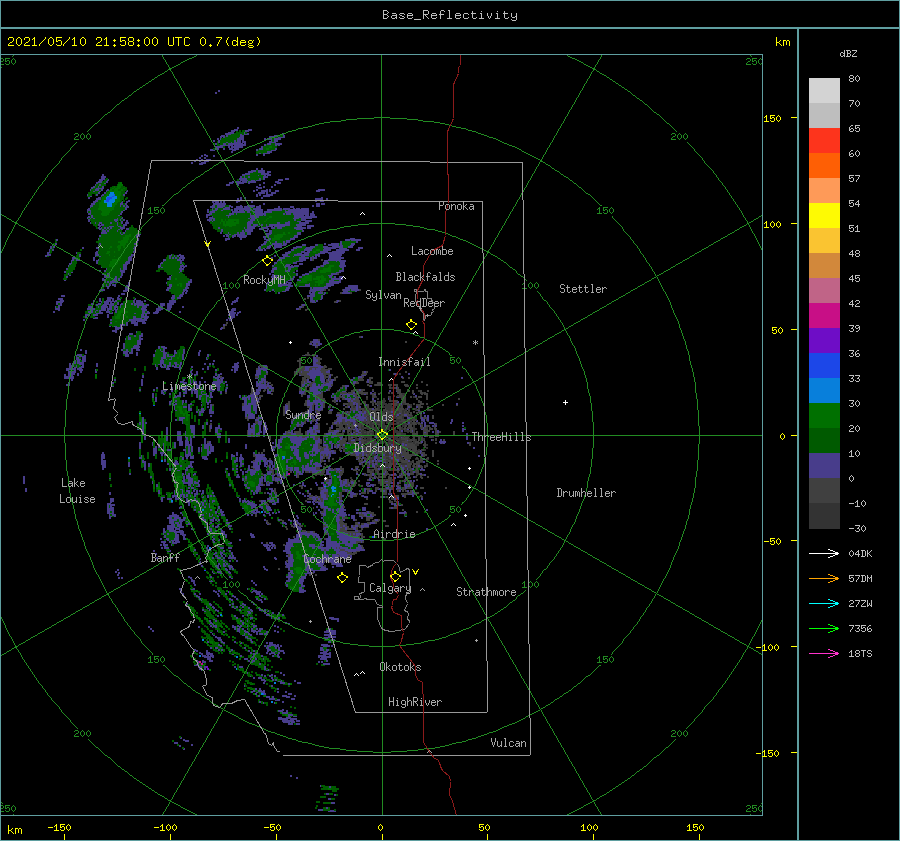Click the Vulcan label
900x841 pixels.
point(509,743)
